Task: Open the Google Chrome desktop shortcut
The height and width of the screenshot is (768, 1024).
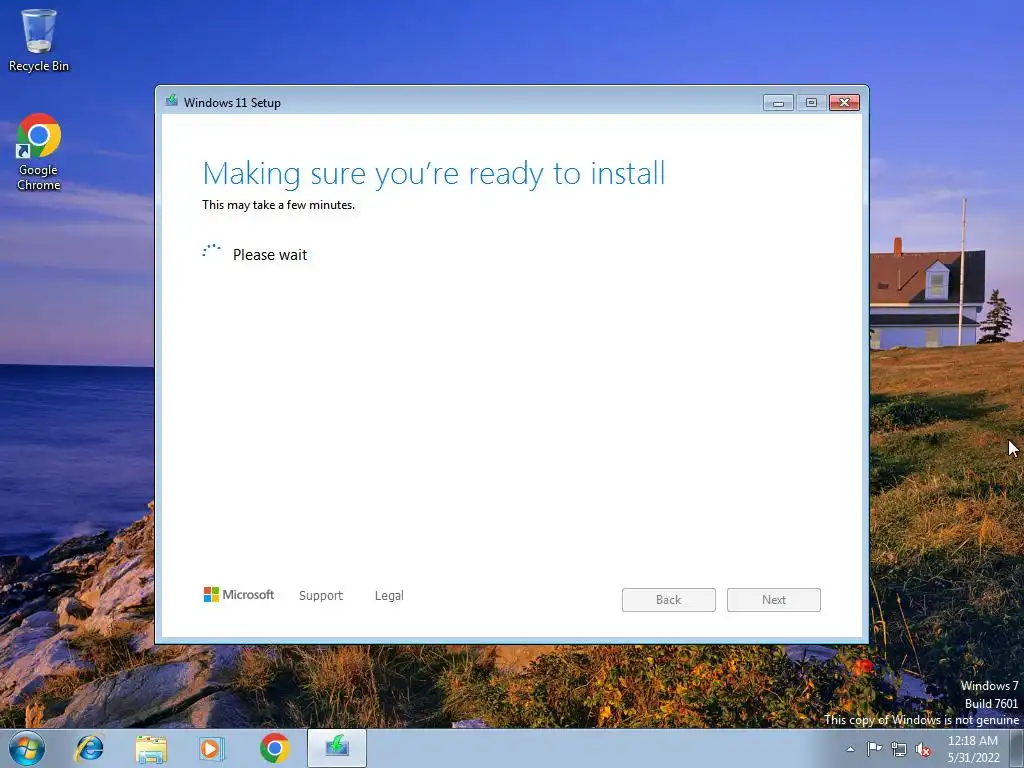Action: click(39, 152)
